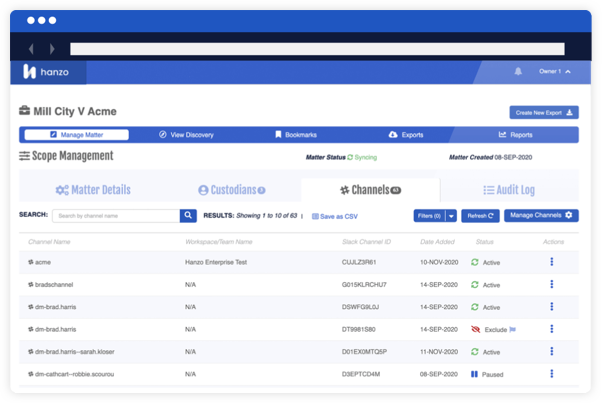
Task: Click the Syncing matter status icon
Action: coord(350,157)
